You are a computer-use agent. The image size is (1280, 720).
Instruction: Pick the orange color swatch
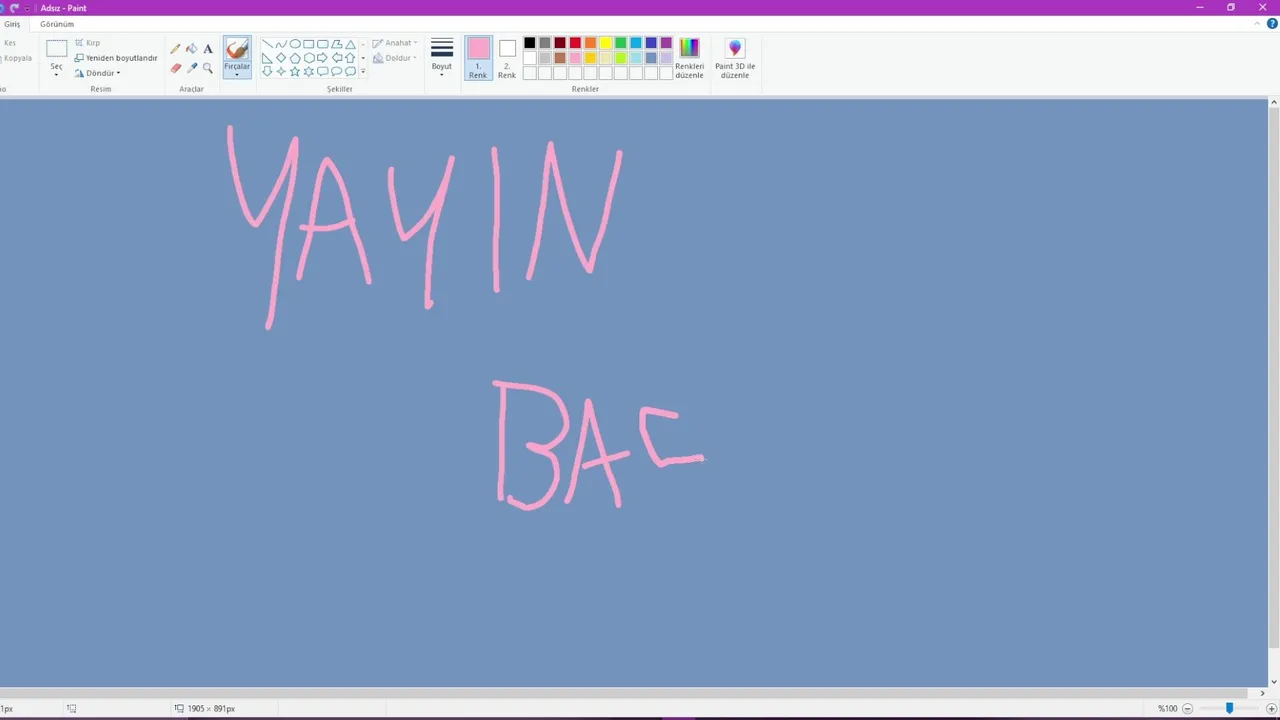pos(590,43)
